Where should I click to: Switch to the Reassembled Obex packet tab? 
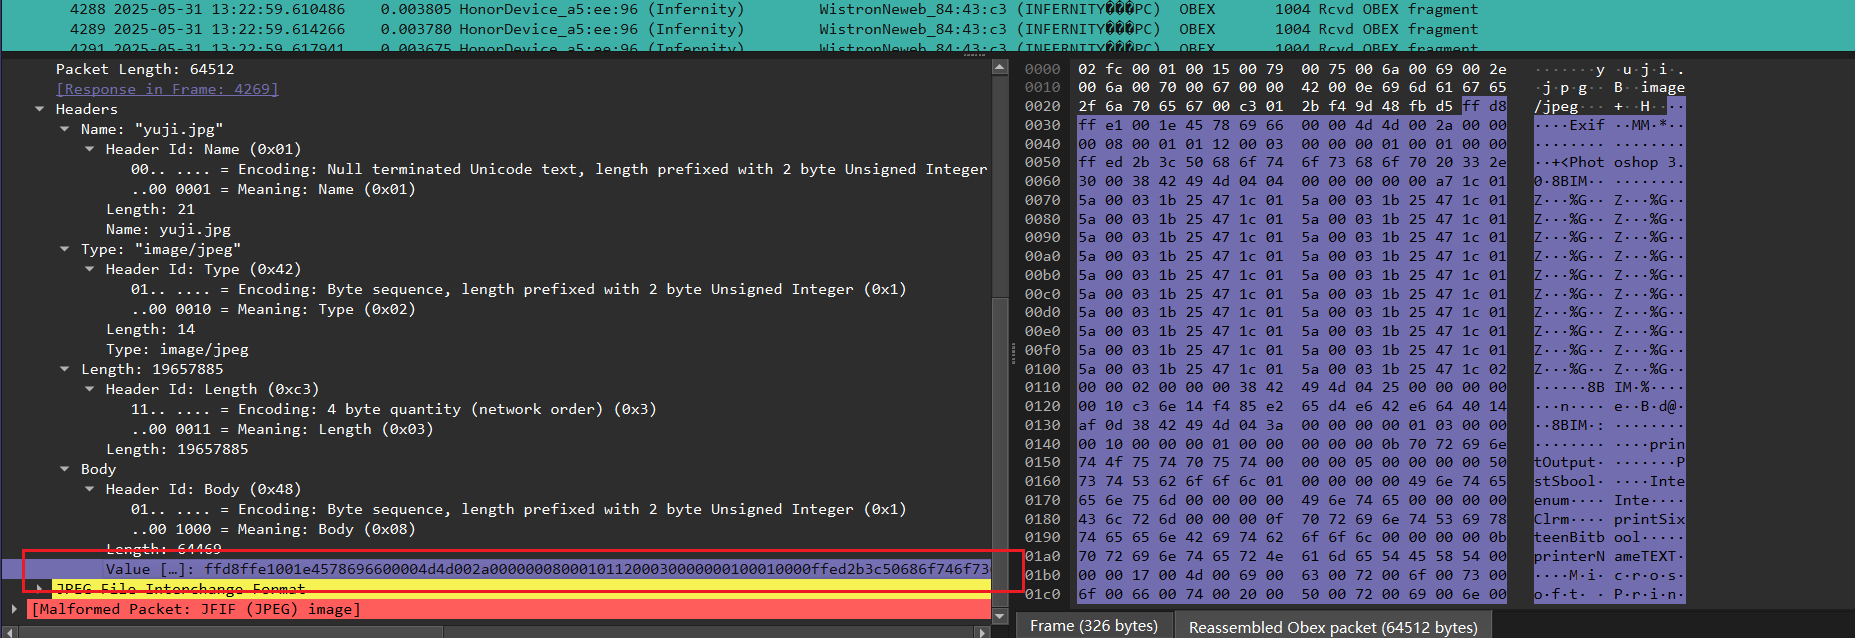[1332, 627]
